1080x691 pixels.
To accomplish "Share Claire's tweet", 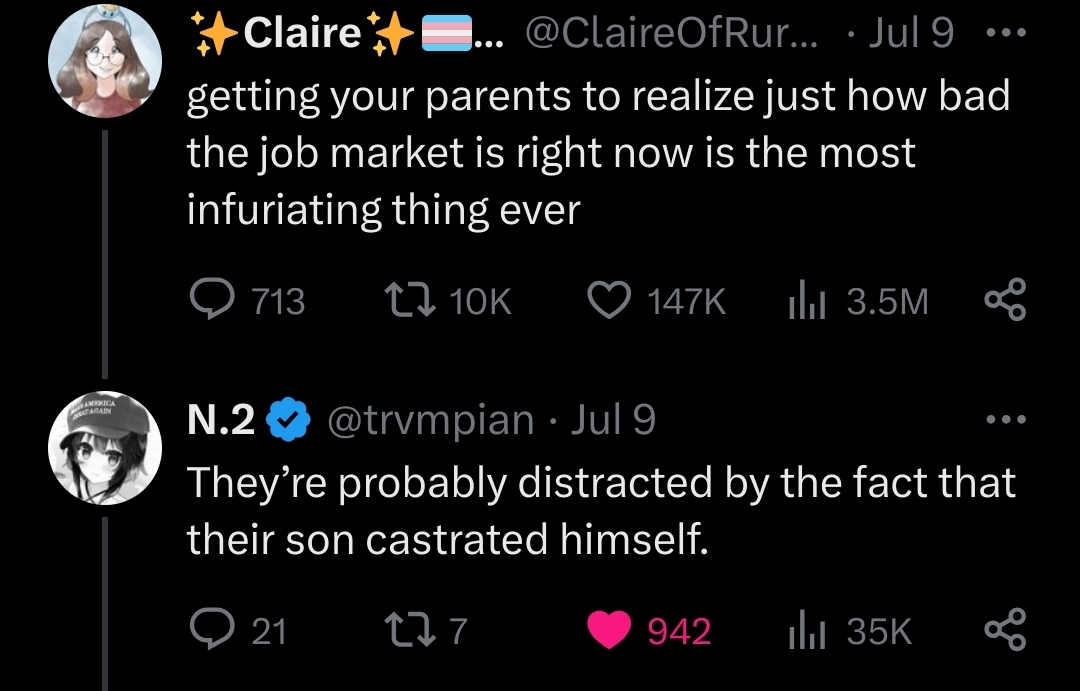I will coord(1005,301).
